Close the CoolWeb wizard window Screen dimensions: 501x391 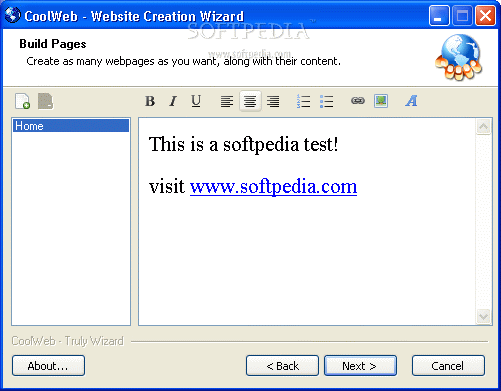[x=485, y=16]
